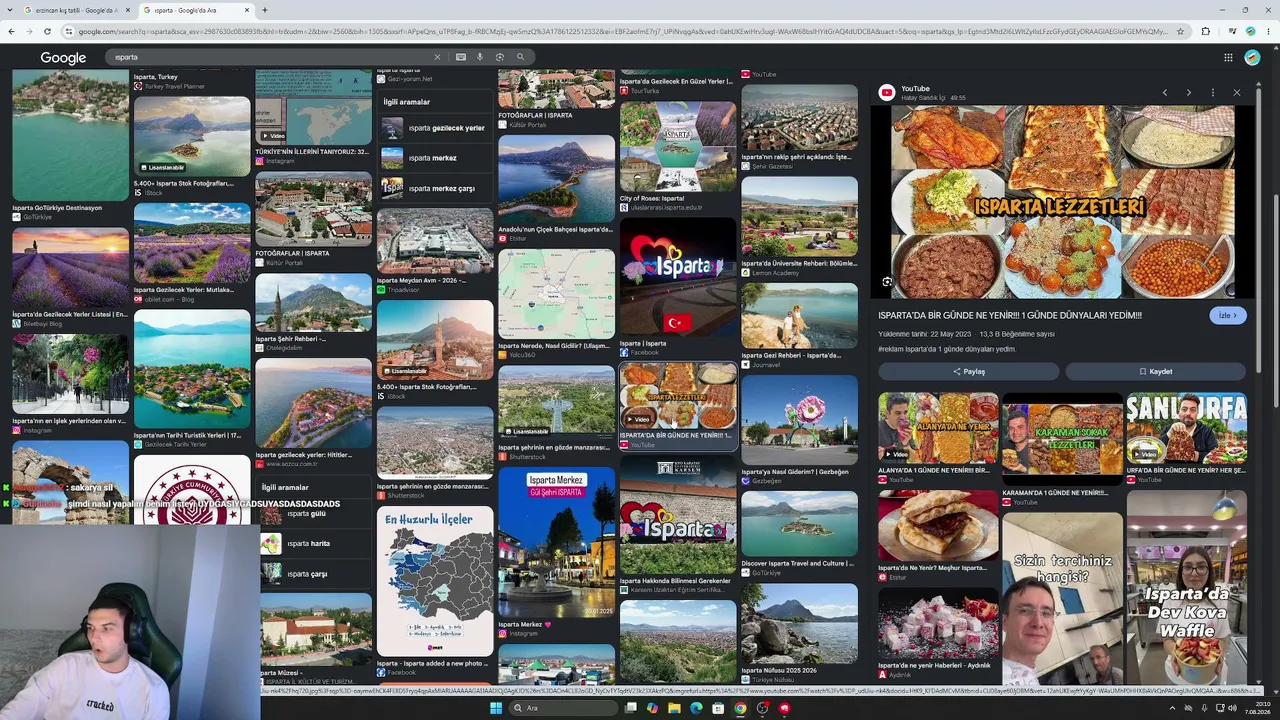Open the preview panel three-dot menu
The width and height of the screenshot is (1280, 720).
pos(1212,92)
